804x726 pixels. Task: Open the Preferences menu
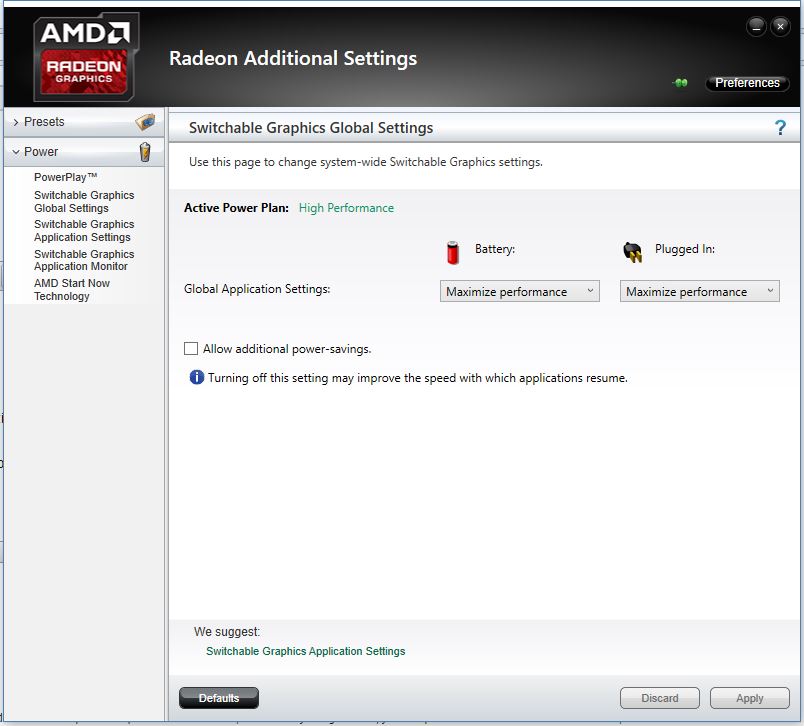pos(747,83)
